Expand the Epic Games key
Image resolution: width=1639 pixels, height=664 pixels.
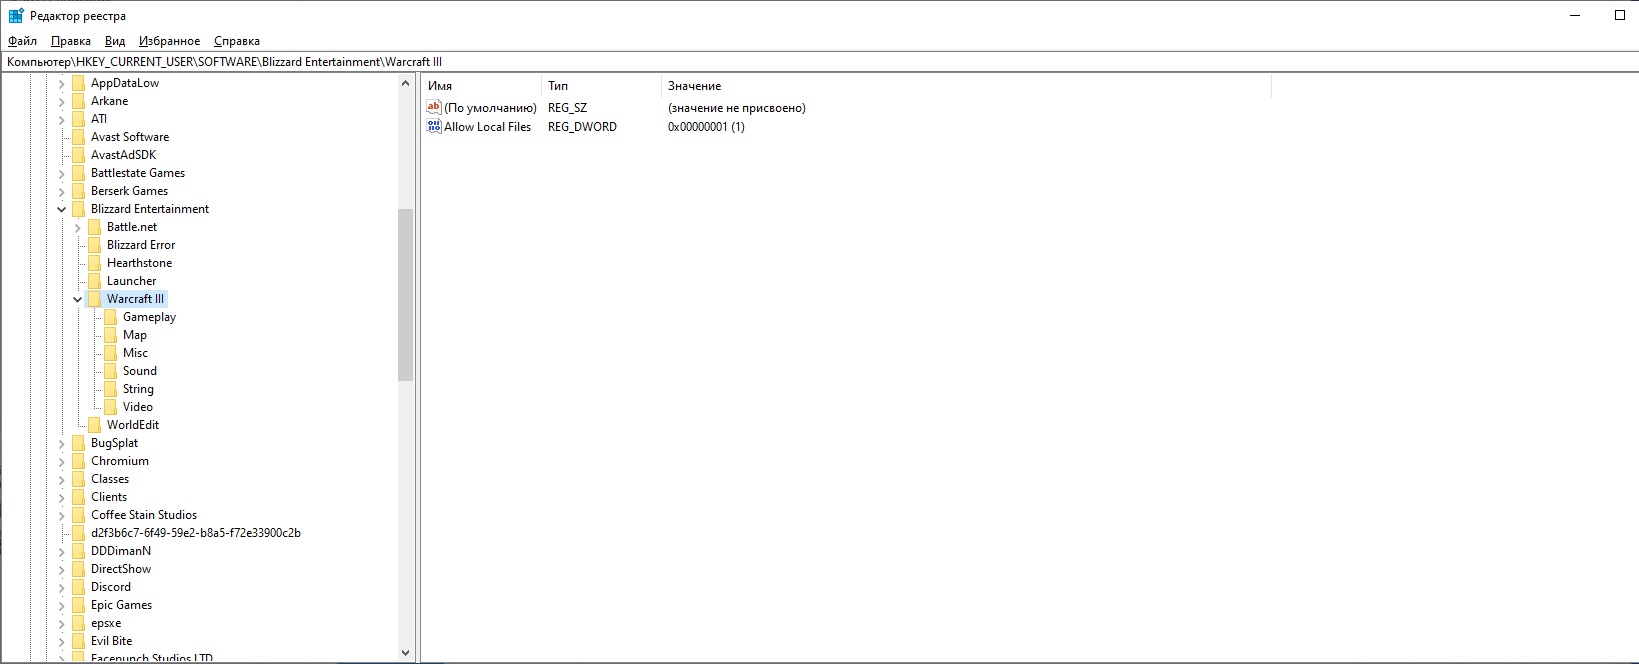[62, 605]
